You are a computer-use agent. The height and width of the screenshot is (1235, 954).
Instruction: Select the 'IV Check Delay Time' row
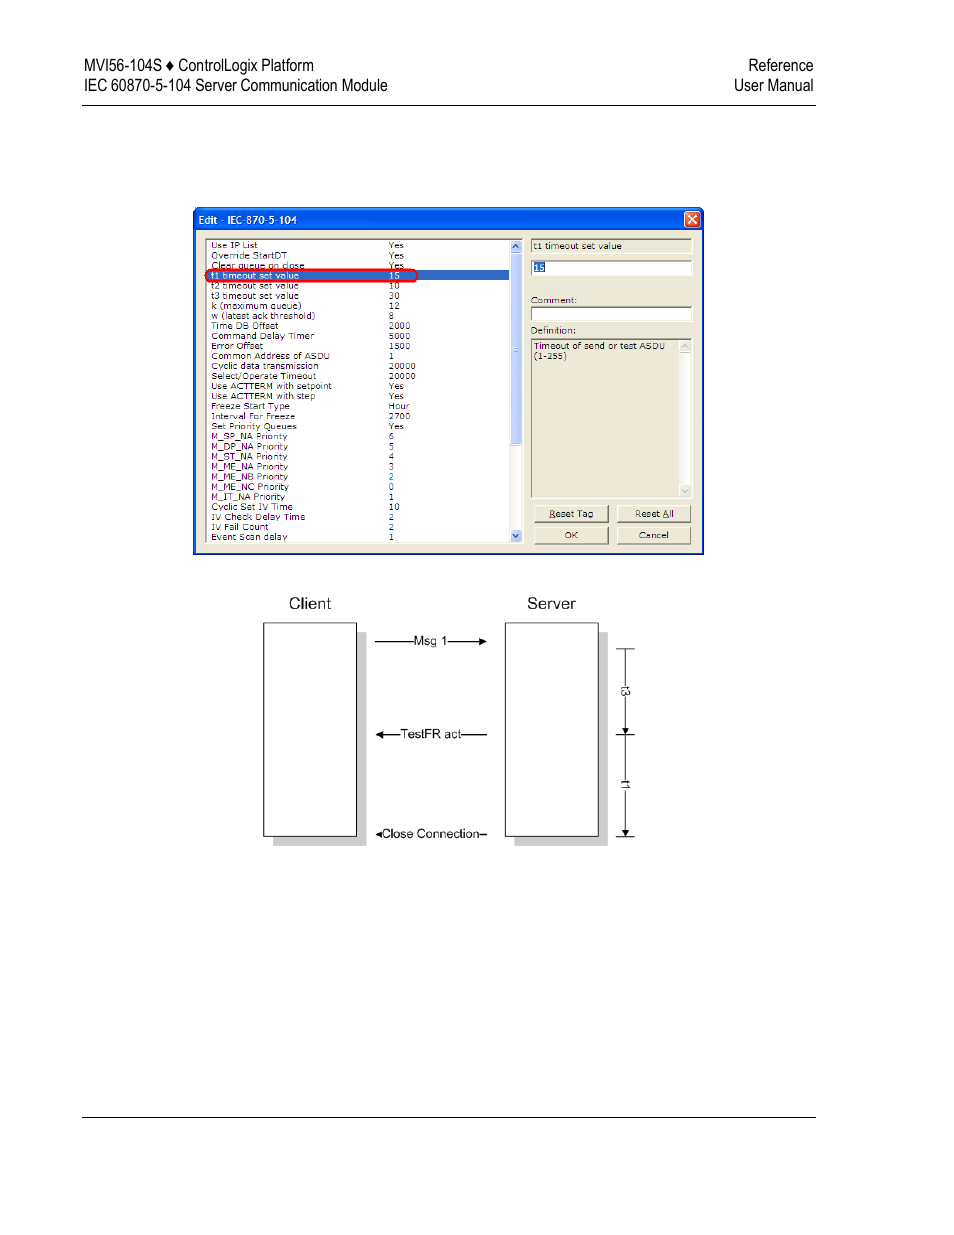358,517
